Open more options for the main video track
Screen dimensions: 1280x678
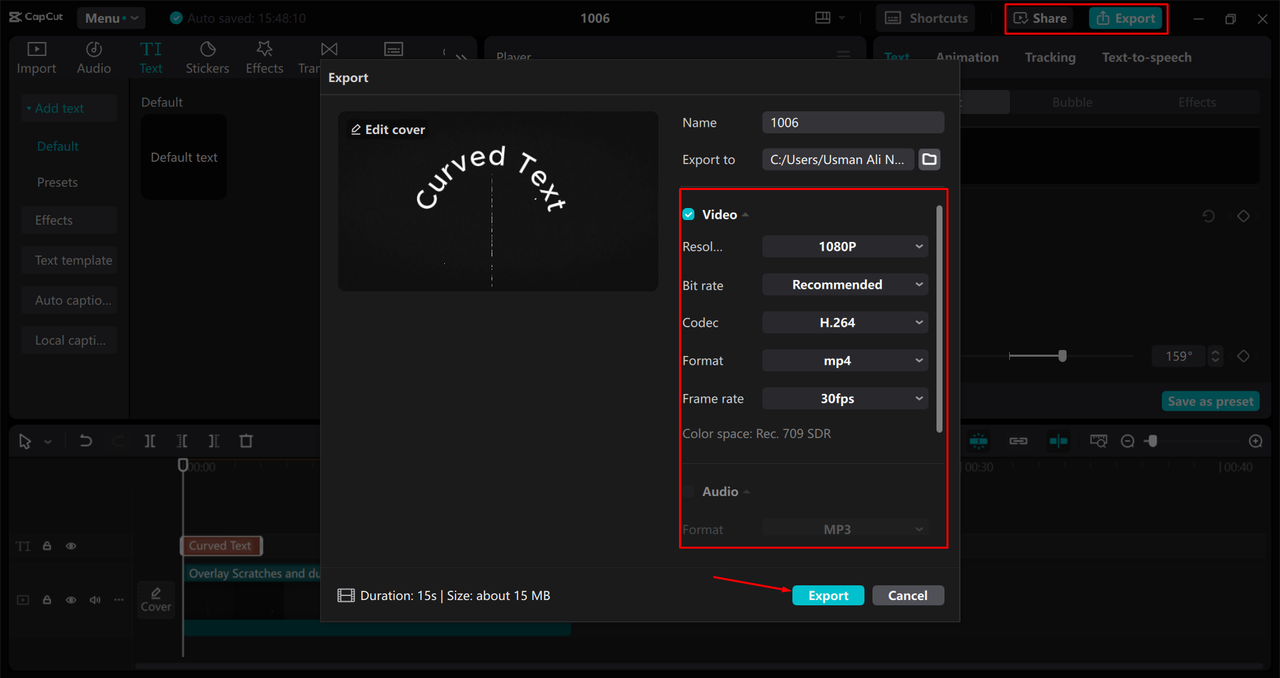tap(119, 600)
